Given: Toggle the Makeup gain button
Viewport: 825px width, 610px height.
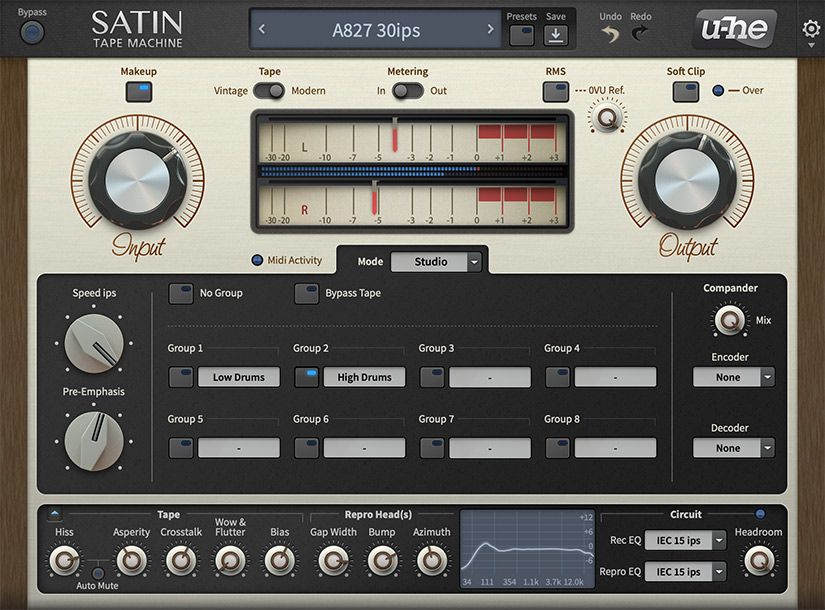Looking at the screenshot, I should 139,91.
